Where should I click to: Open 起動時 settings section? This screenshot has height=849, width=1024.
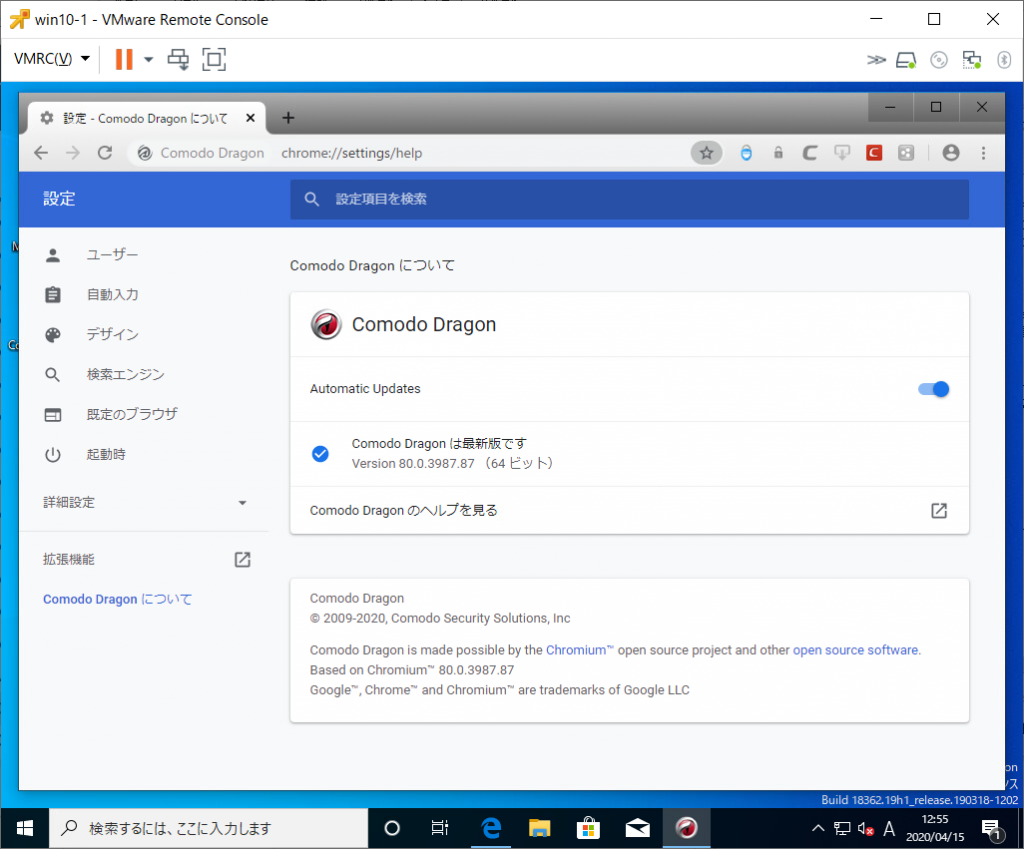[106, 454]
